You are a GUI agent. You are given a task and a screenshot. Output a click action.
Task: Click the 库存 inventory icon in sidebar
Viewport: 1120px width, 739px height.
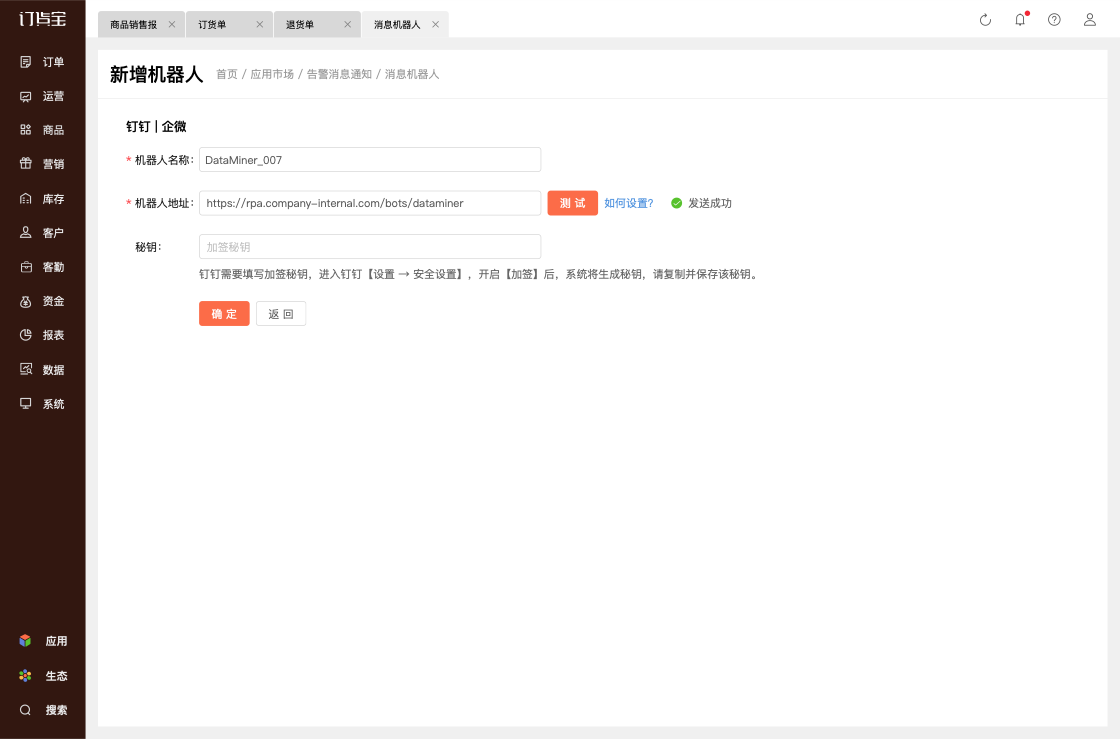pos(26,199)
